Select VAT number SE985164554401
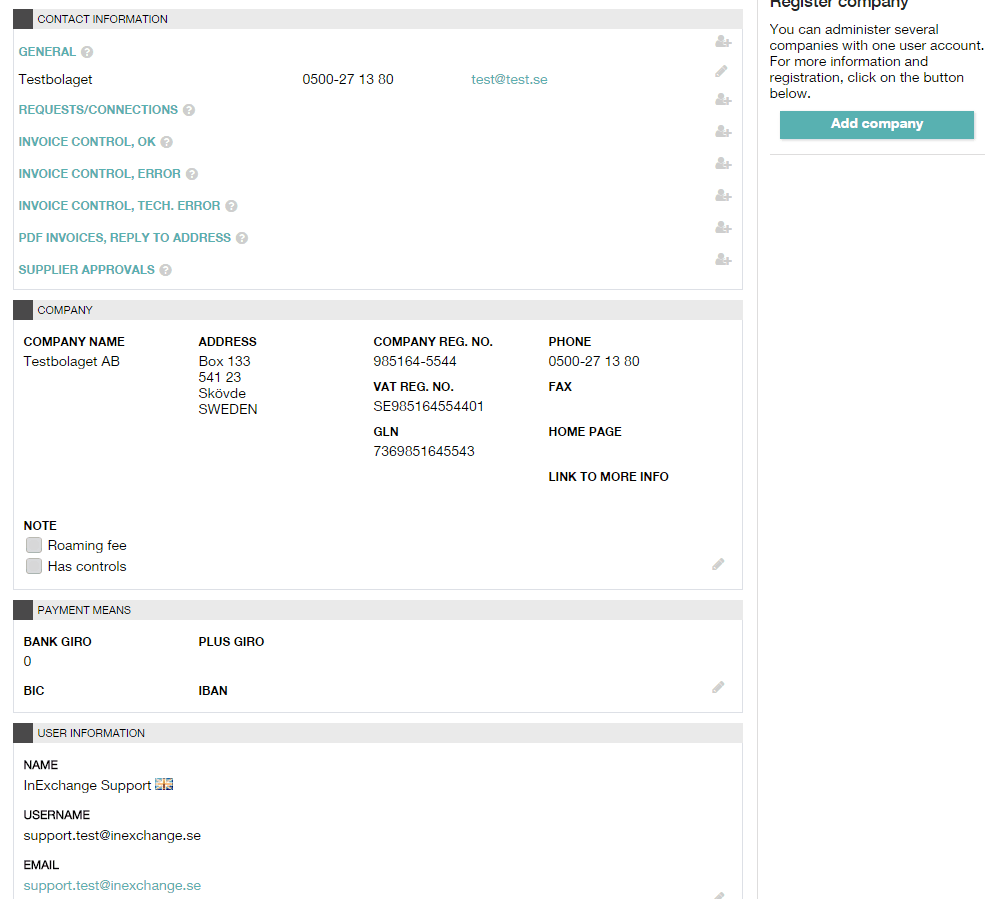This screenshot has height=899, width=1005. (429, 406)
